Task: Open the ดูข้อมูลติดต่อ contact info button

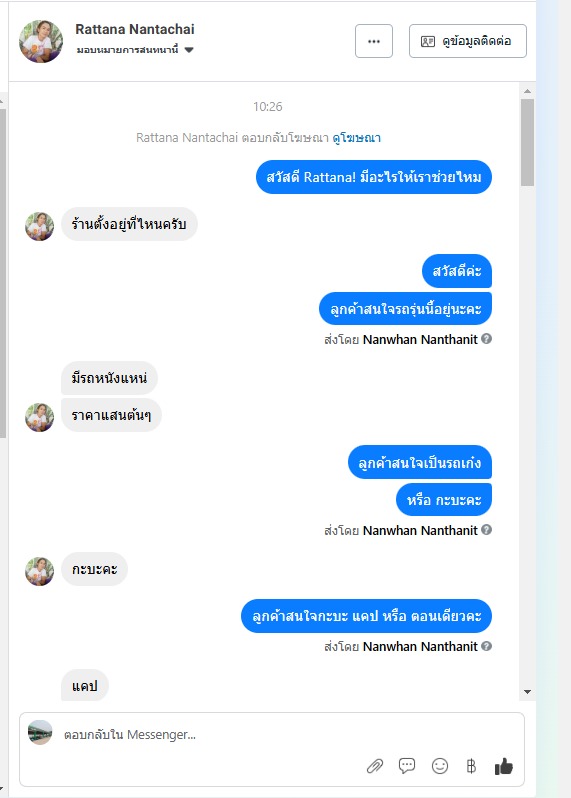Action: click(x=468, y=41)
